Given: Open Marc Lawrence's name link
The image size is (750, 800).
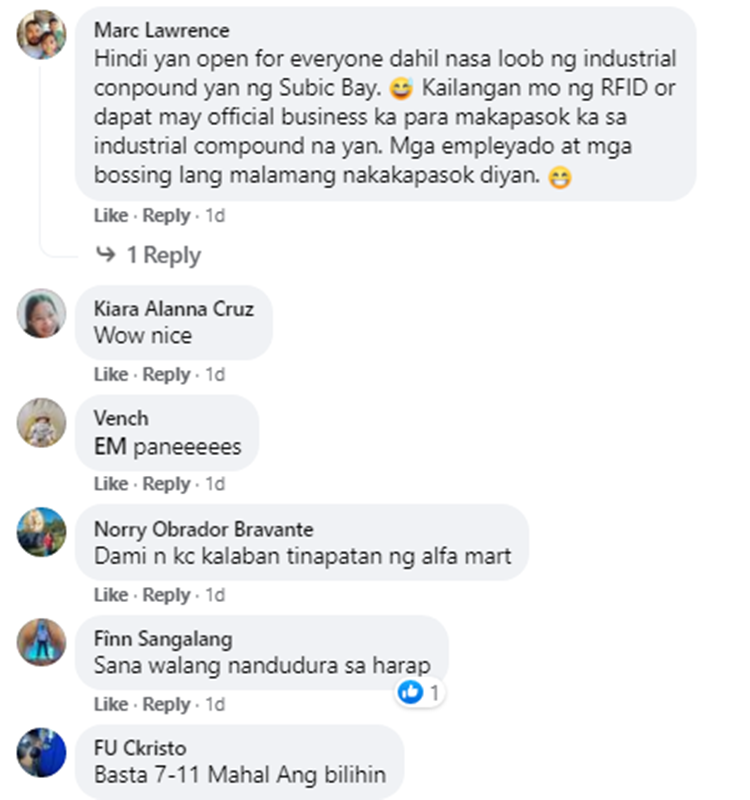Looking at the screenshot, I should coord(161,31).
